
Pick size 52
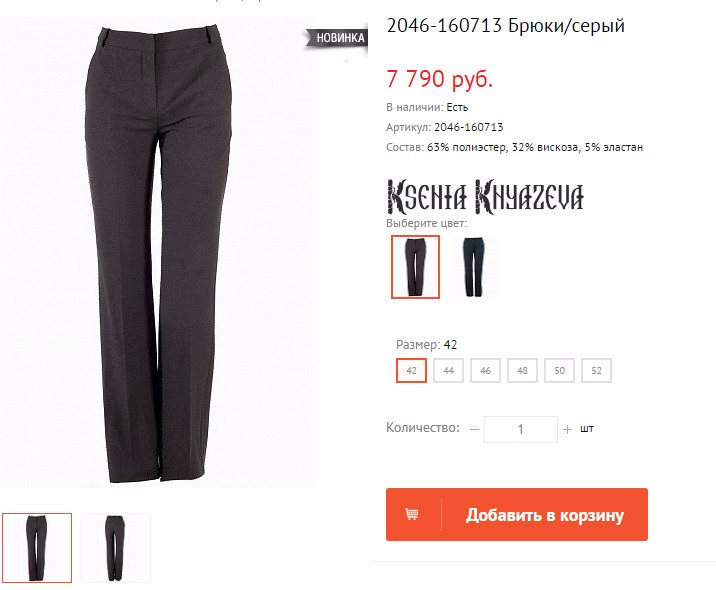[596, 370]
